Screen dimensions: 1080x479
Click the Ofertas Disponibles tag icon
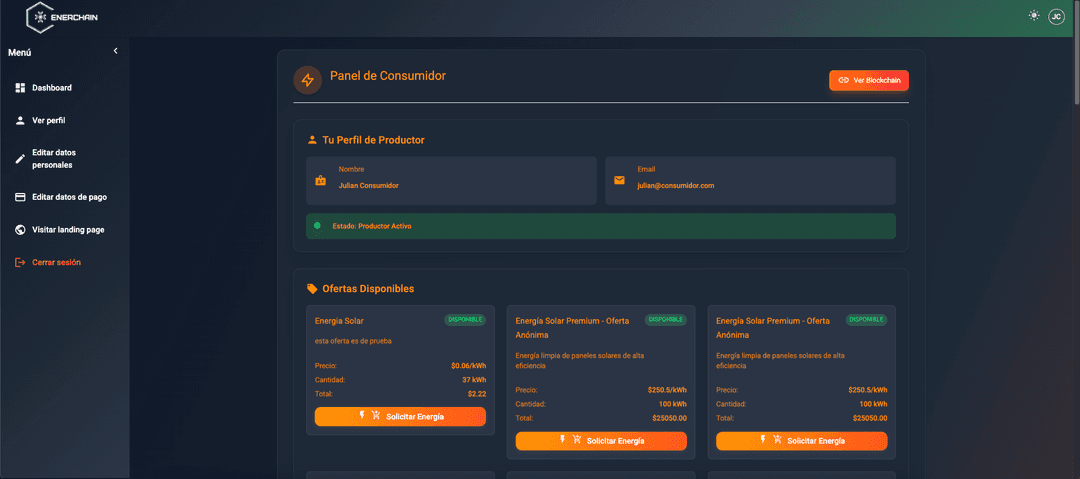click(312, 289)
